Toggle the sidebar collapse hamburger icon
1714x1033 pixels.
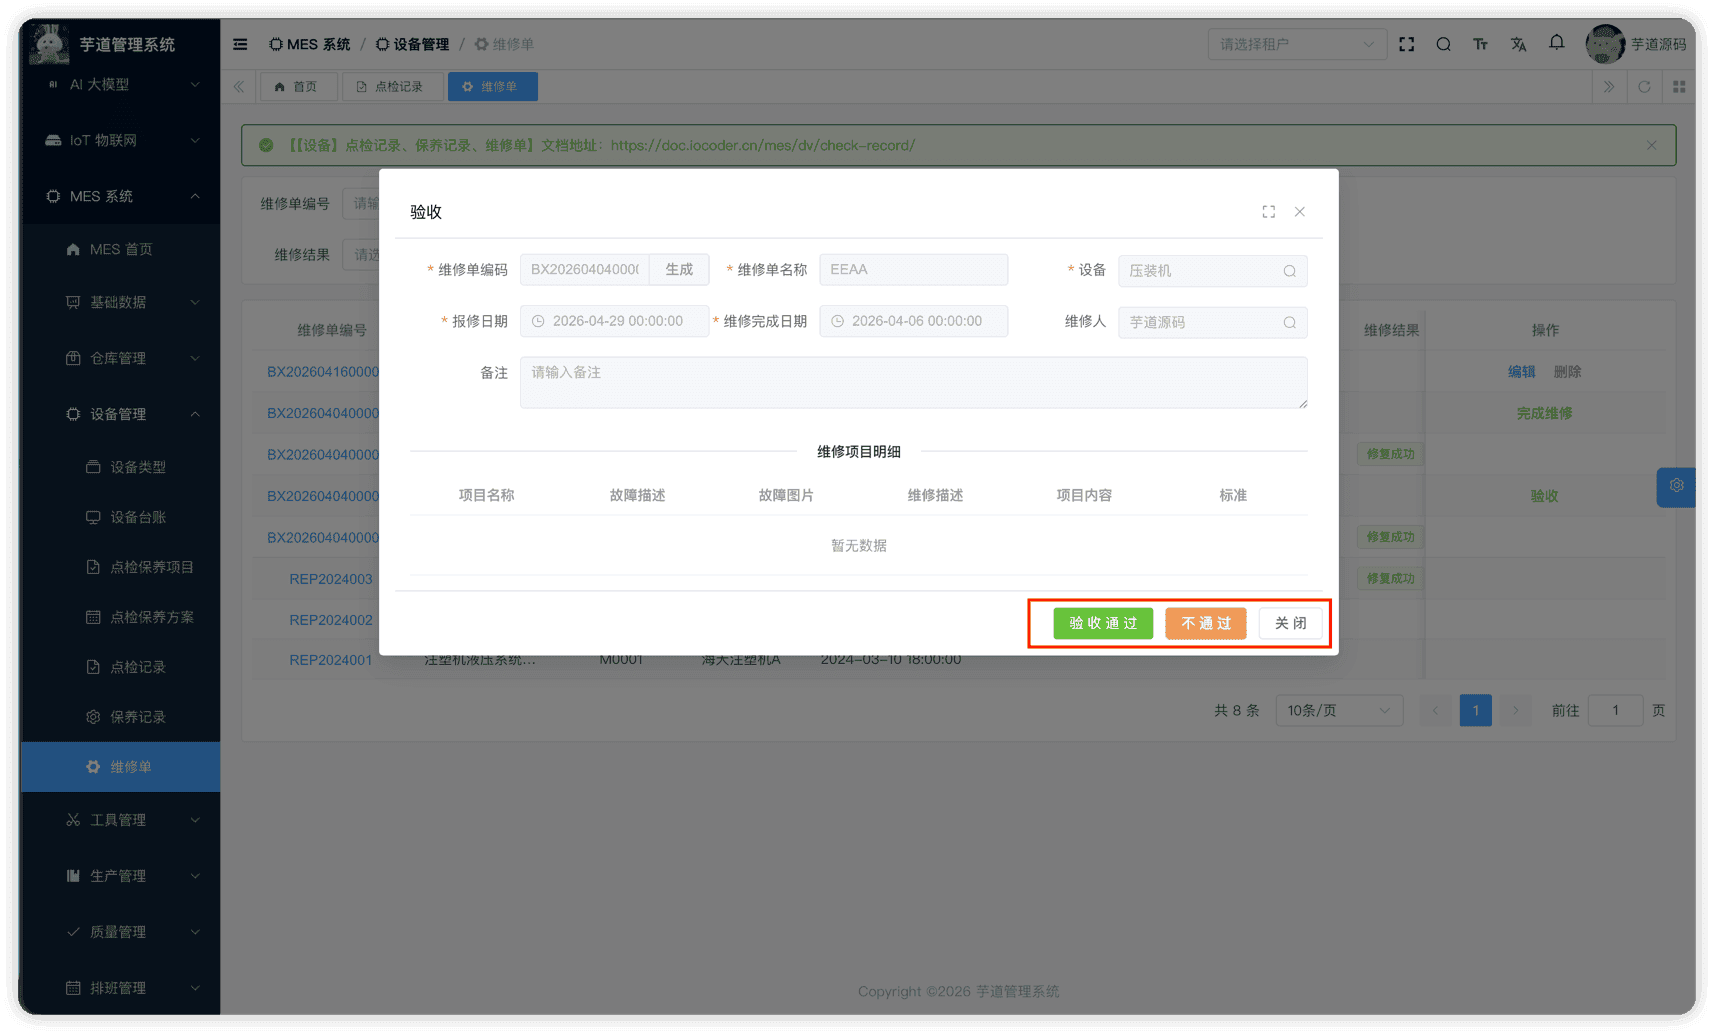click(x=240, y=44)
